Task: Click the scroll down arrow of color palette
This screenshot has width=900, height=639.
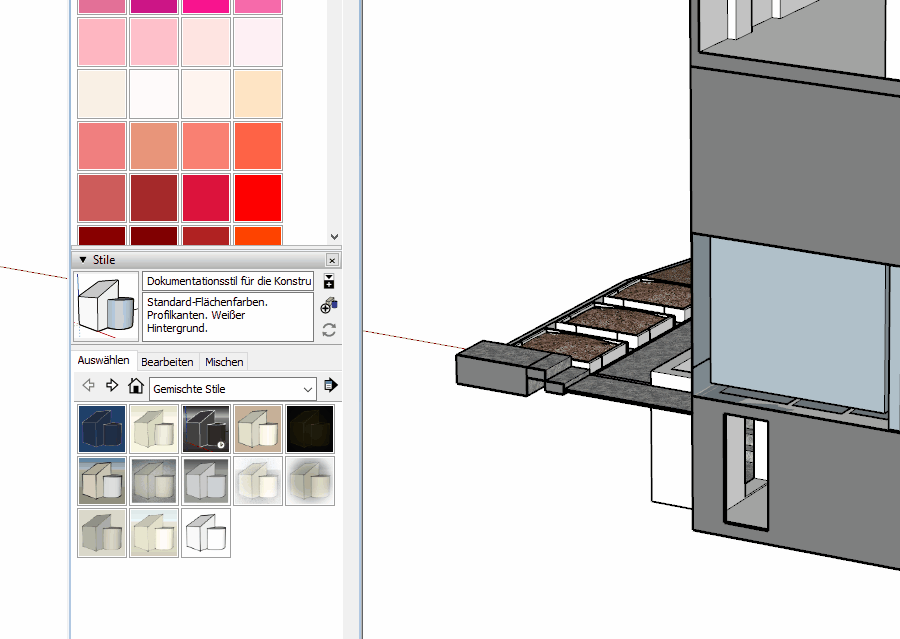Action: tap(334, 237)
